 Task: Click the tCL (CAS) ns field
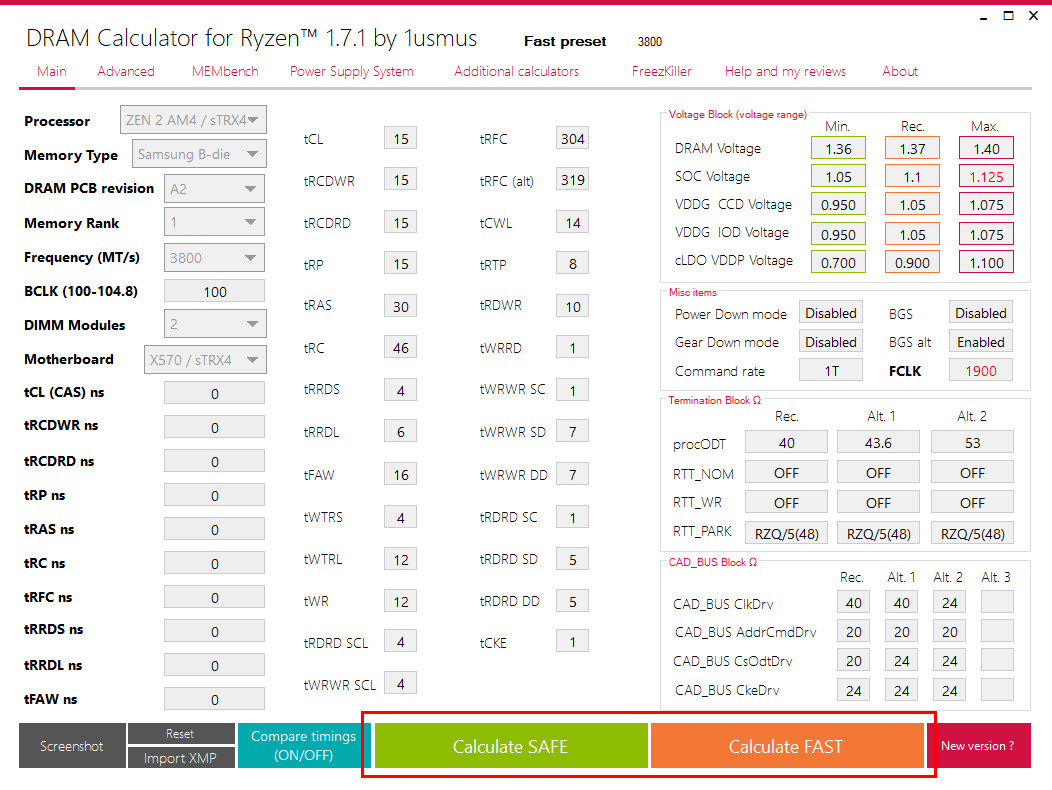pos(215,393)
